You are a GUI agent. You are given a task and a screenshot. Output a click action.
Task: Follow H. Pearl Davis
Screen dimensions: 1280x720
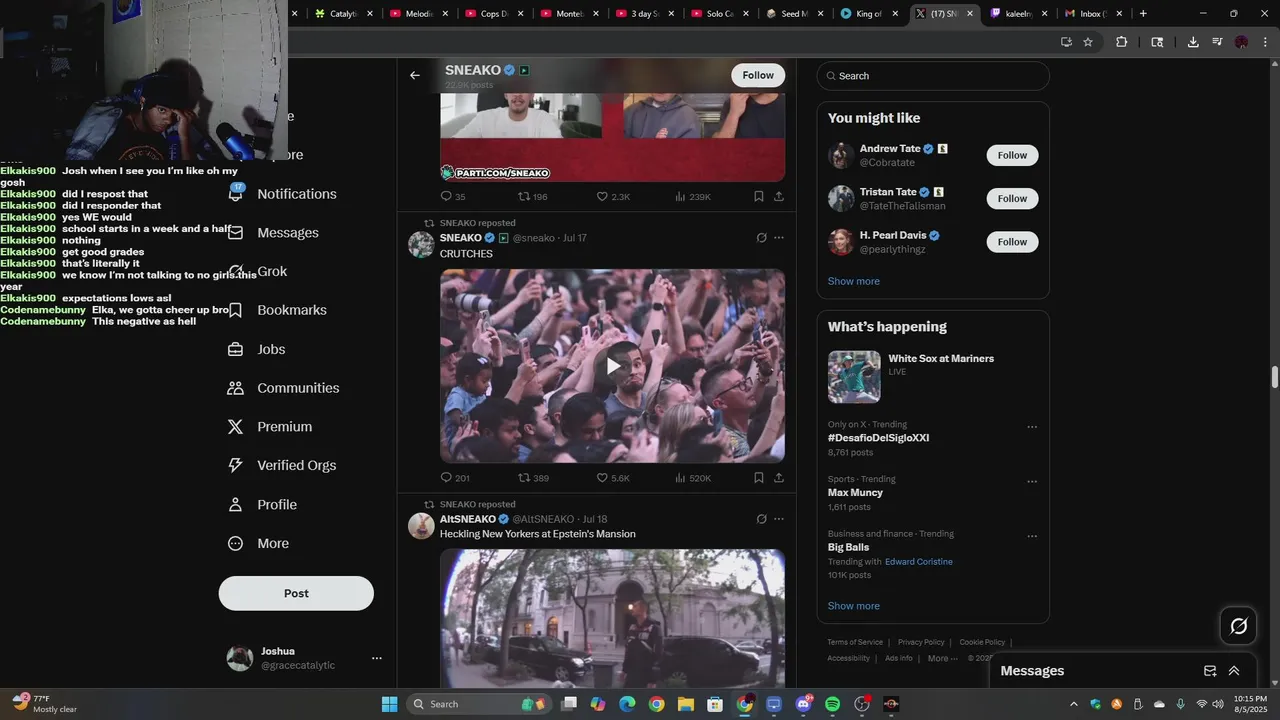pyautogui.click(x=1012, y=242)
